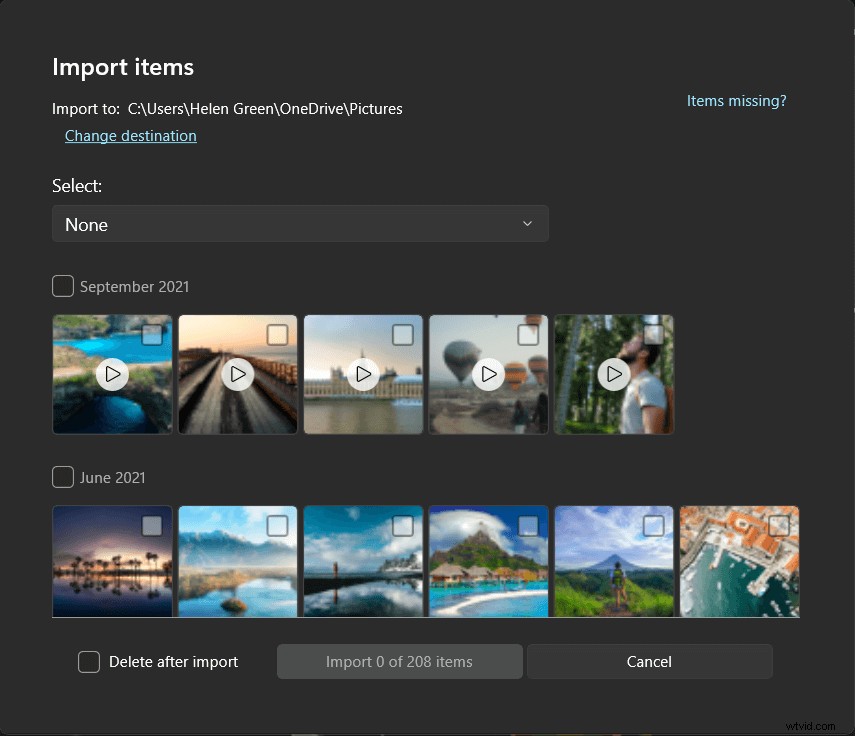Cancel the import dialog

coord(648,661)
